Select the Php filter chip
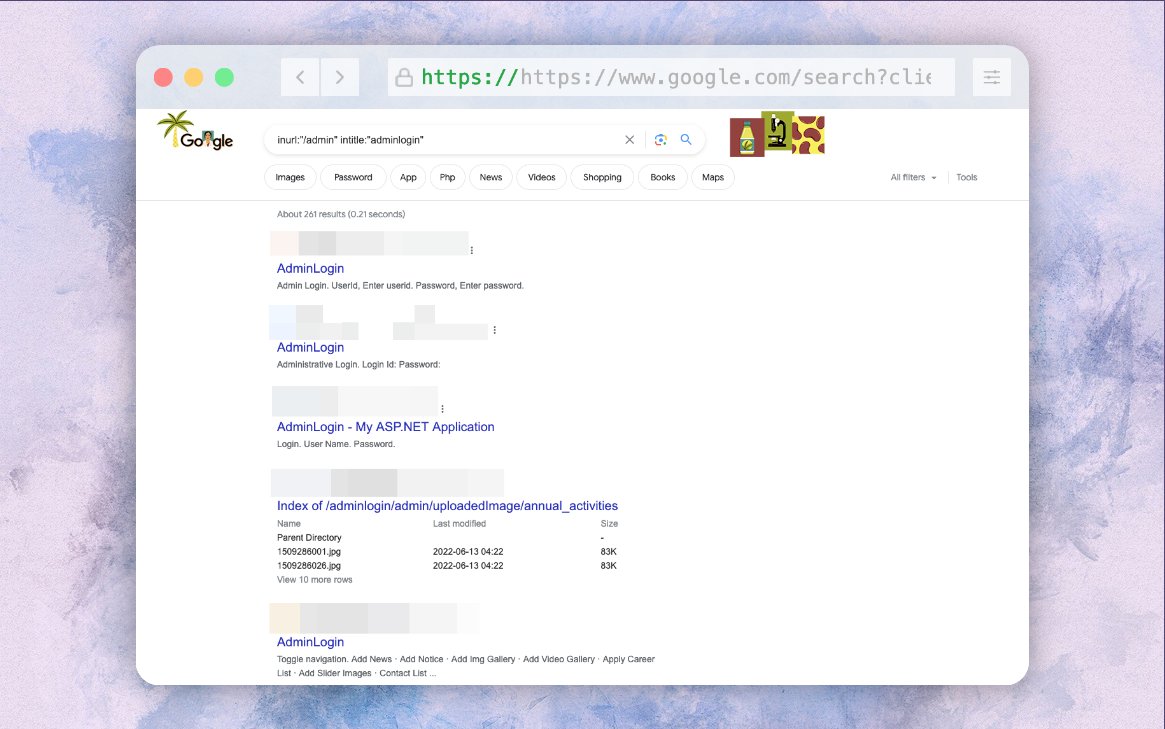 tap(447, 178)
